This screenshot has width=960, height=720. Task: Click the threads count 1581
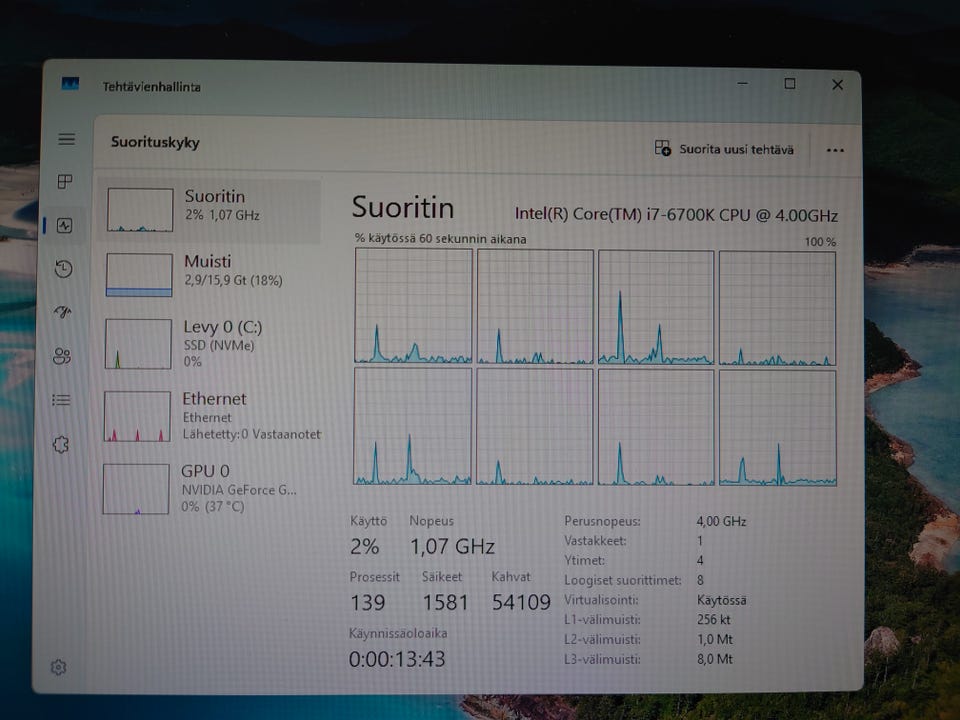pos(445,602)
